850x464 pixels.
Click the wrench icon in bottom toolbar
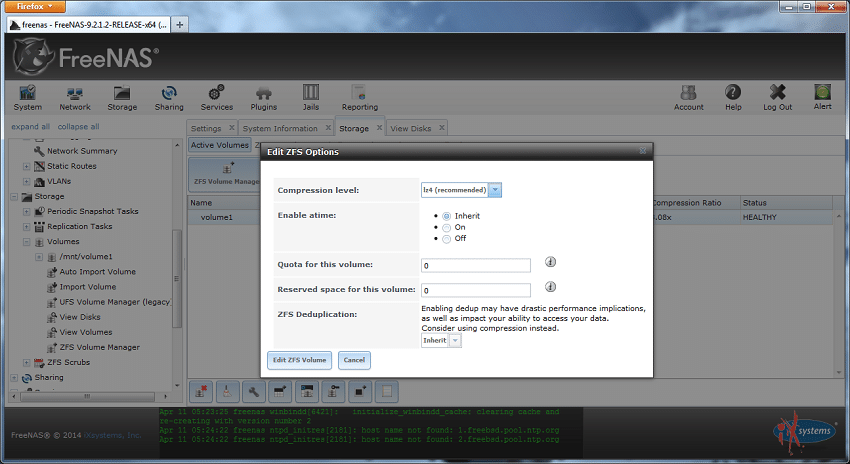(x=254, y=391)
